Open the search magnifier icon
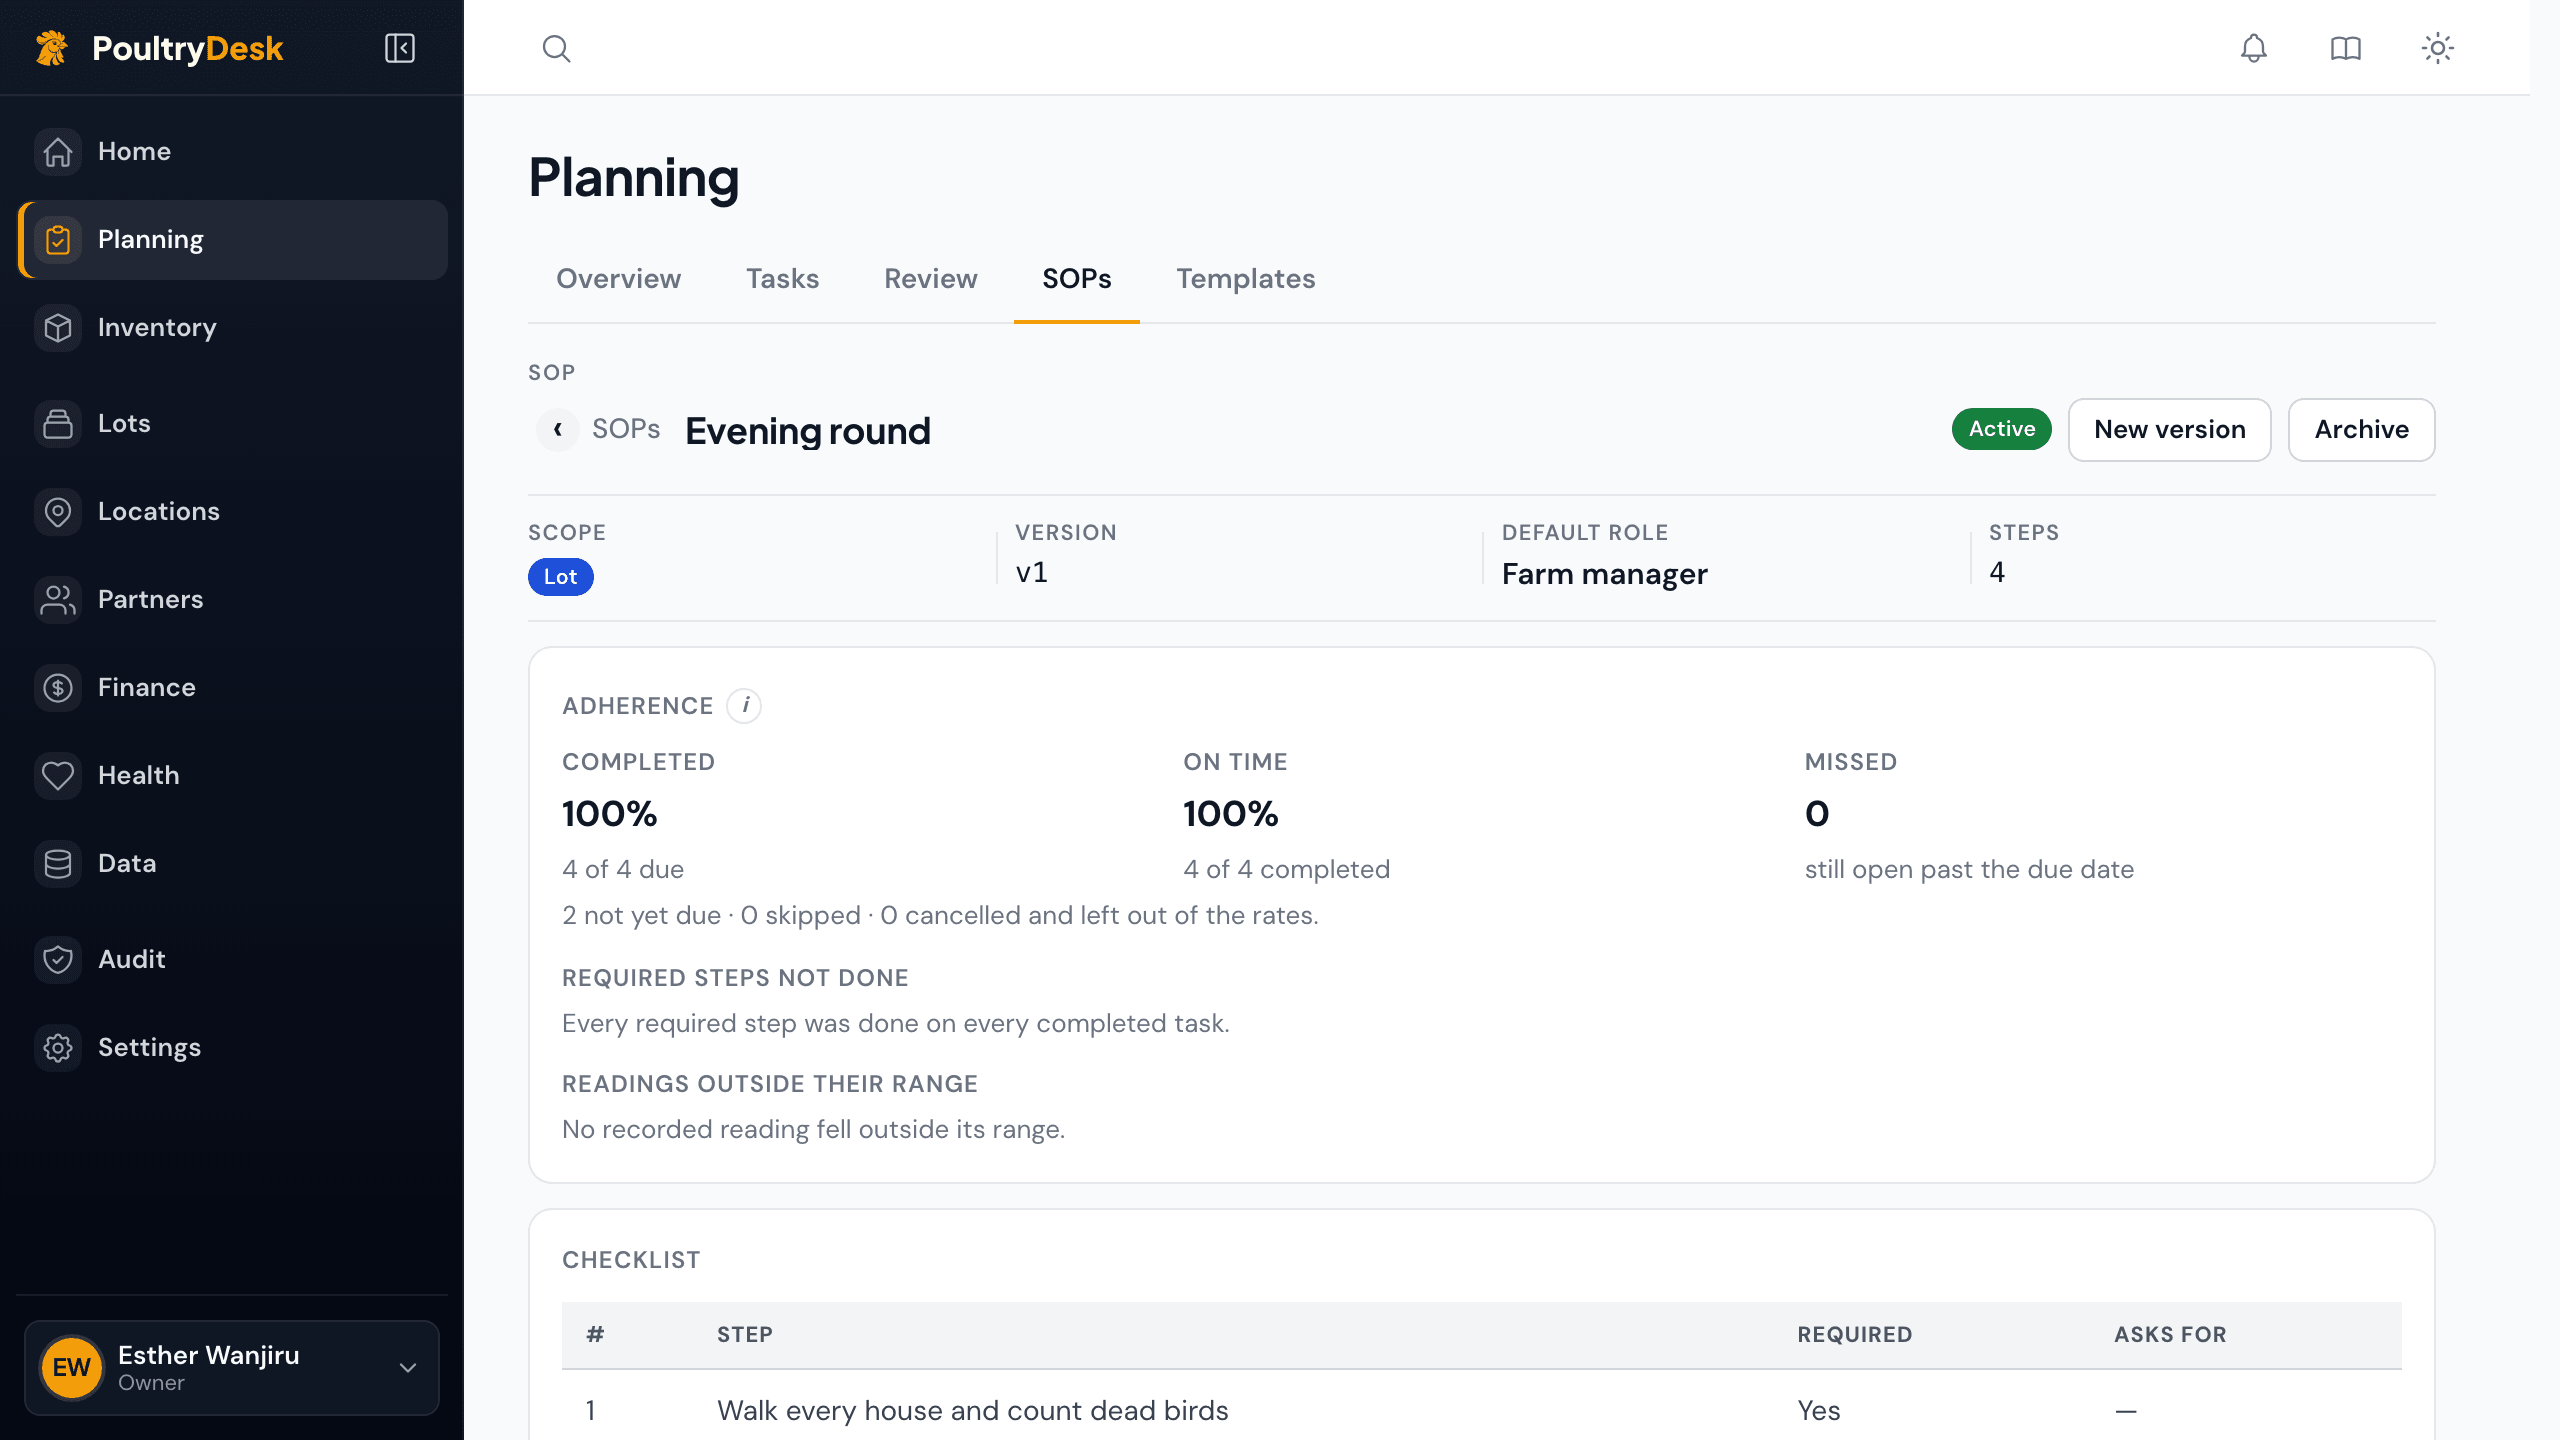This screenshot has width=2560, height=1440. (x=556, y=48)
